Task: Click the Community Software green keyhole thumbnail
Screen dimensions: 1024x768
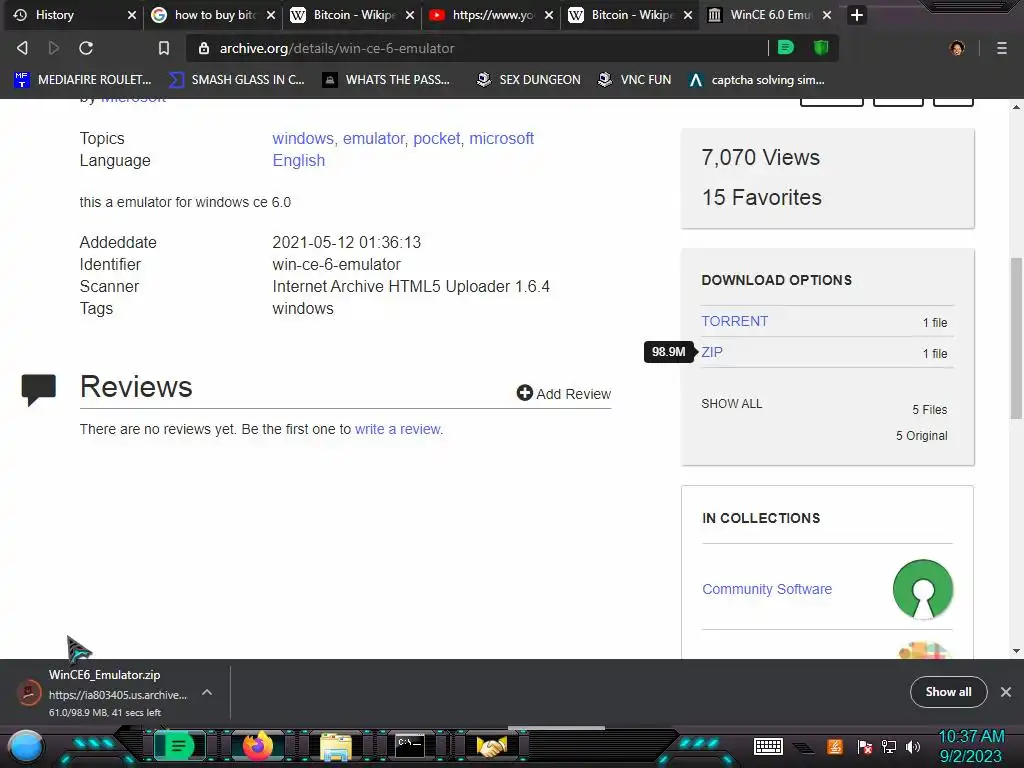Action: (923, 589)
